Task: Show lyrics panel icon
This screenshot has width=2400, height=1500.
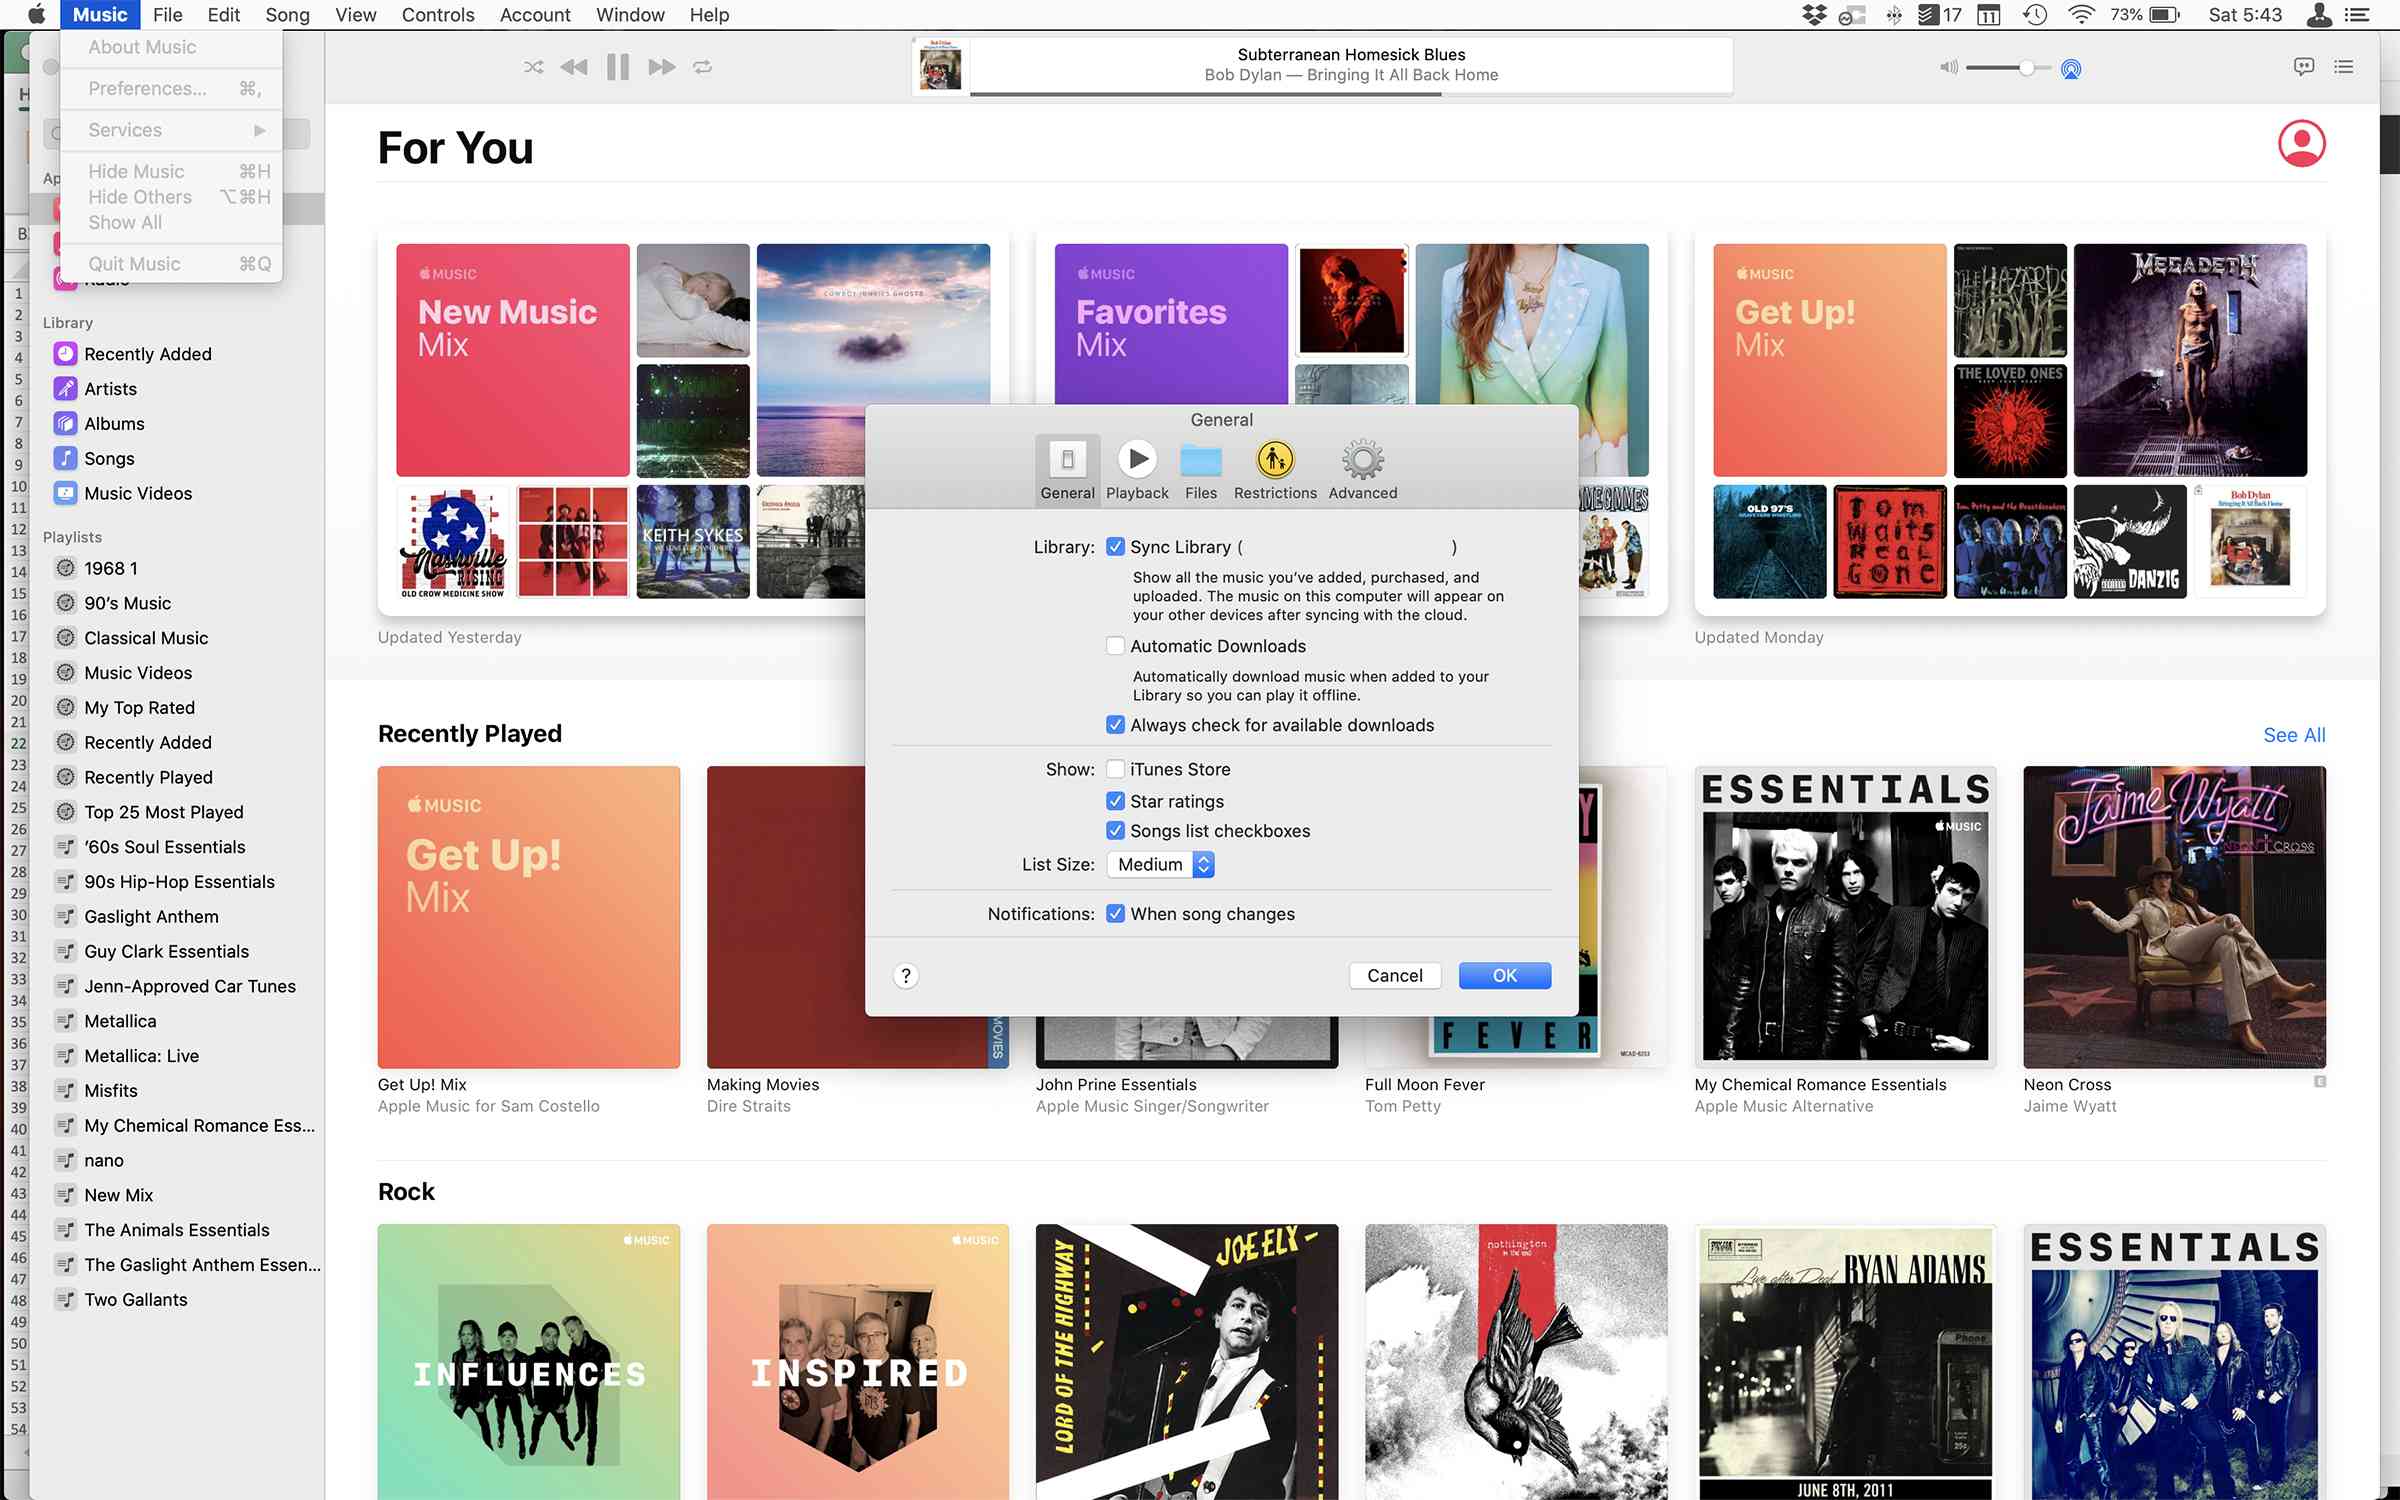Action: click(x=2304, y=67)
